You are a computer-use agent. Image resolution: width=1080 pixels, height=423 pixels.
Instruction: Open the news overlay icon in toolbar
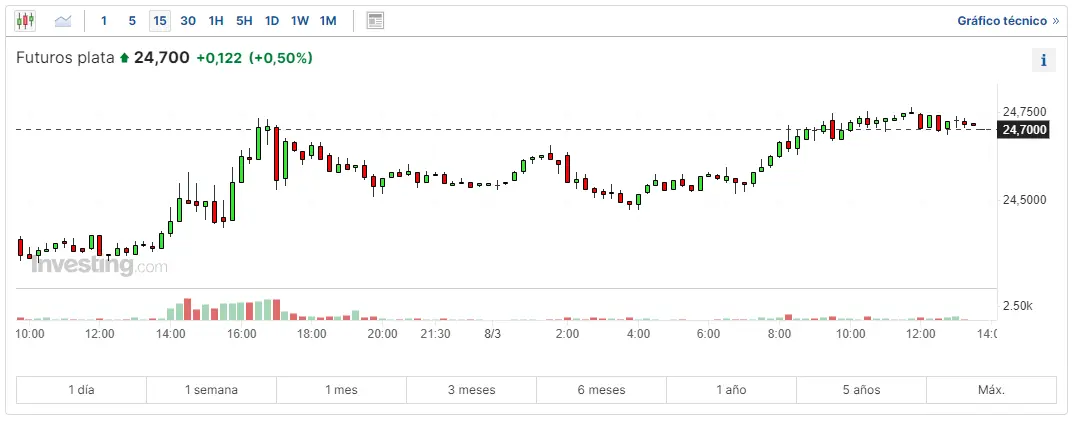[x=375, y=20]
